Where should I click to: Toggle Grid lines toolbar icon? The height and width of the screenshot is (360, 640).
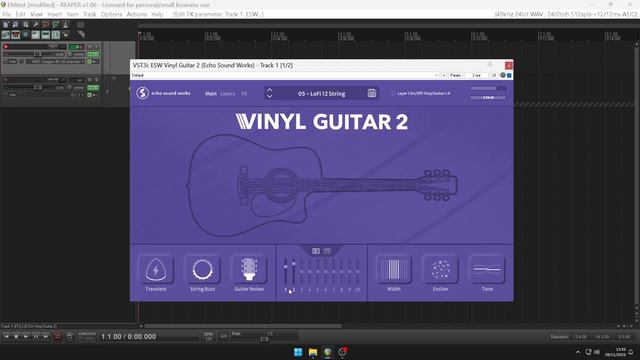(x=46, y=35)
